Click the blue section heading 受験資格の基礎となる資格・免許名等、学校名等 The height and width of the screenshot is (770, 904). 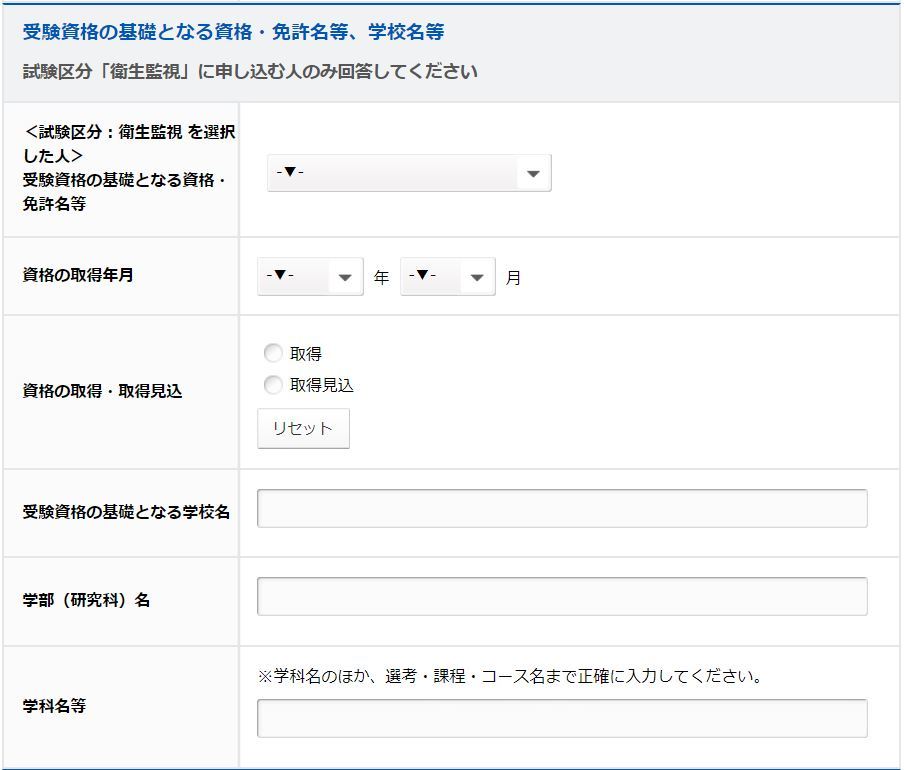(233, 33)
